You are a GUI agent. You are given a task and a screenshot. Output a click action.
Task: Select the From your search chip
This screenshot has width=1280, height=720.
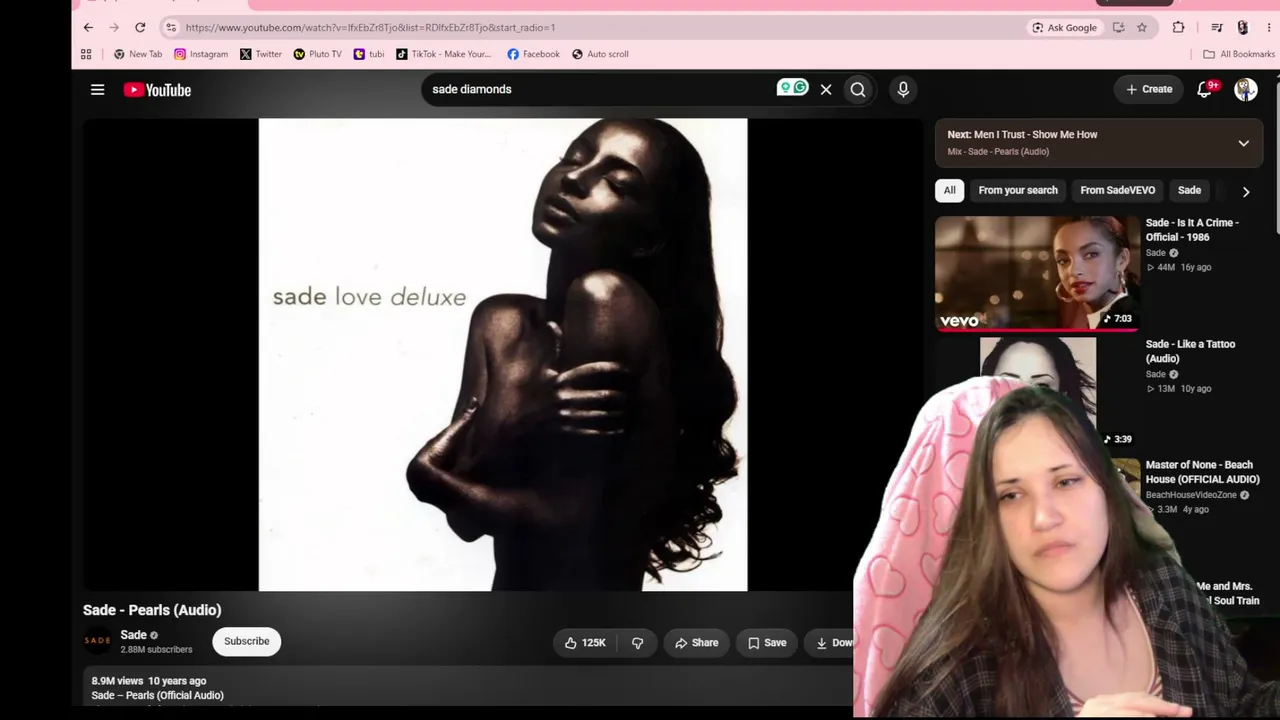click(1018, 190)
